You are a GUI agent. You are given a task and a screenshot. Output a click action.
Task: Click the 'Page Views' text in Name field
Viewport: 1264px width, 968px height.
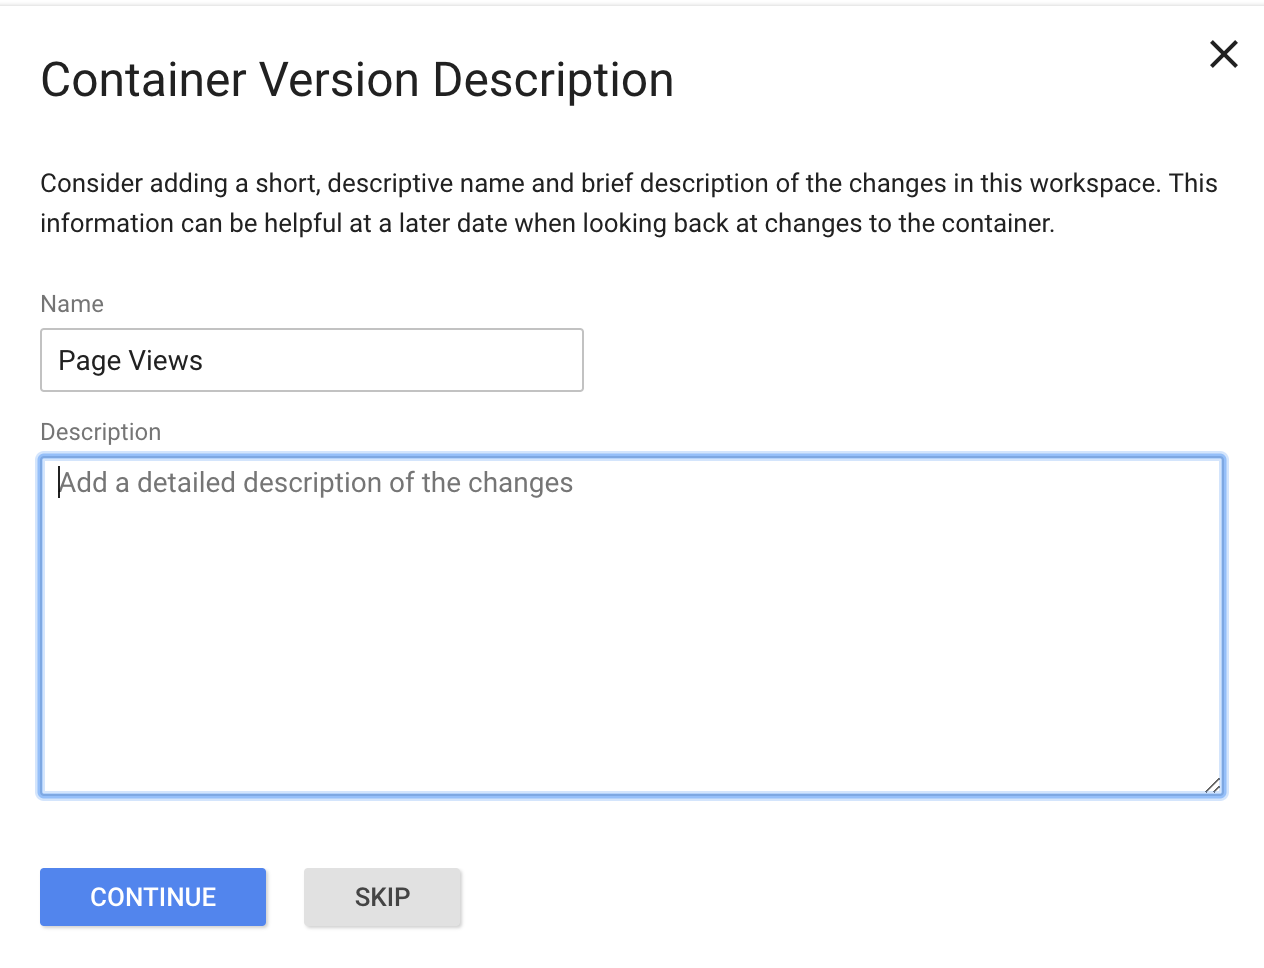131,361
